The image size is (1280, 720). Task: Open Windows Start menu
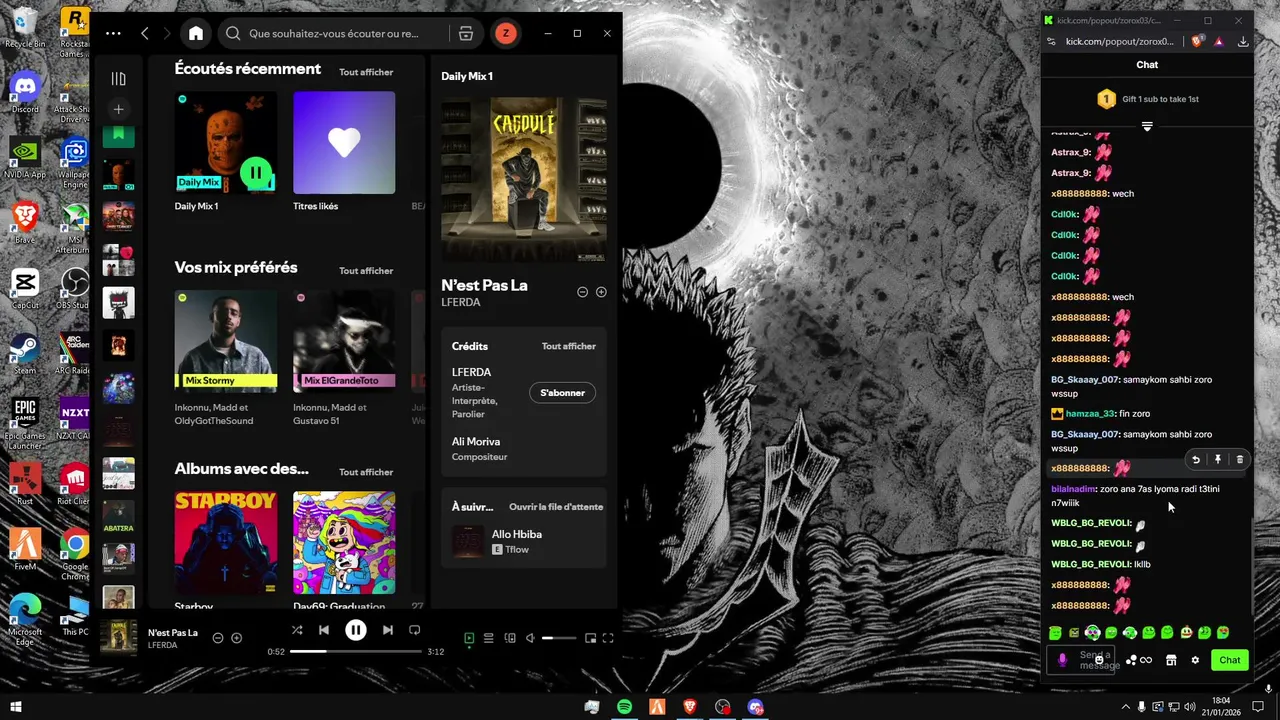coord(16,707)
